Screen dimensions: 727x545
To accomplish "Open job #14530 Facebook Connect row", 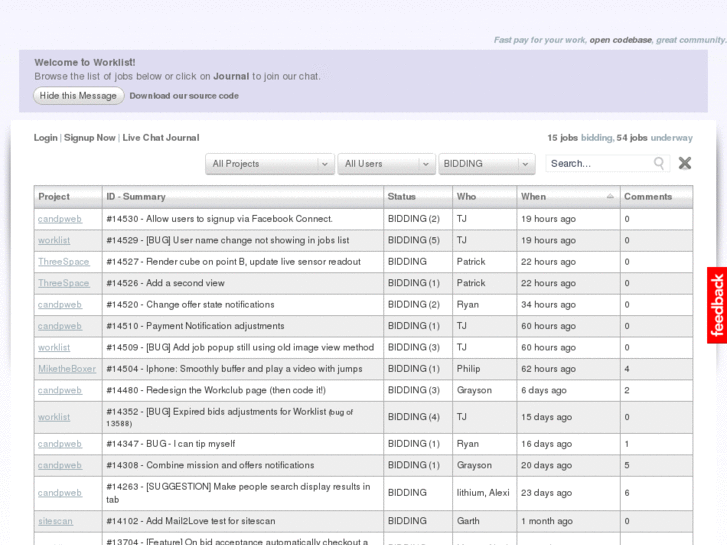I will 219,219.
